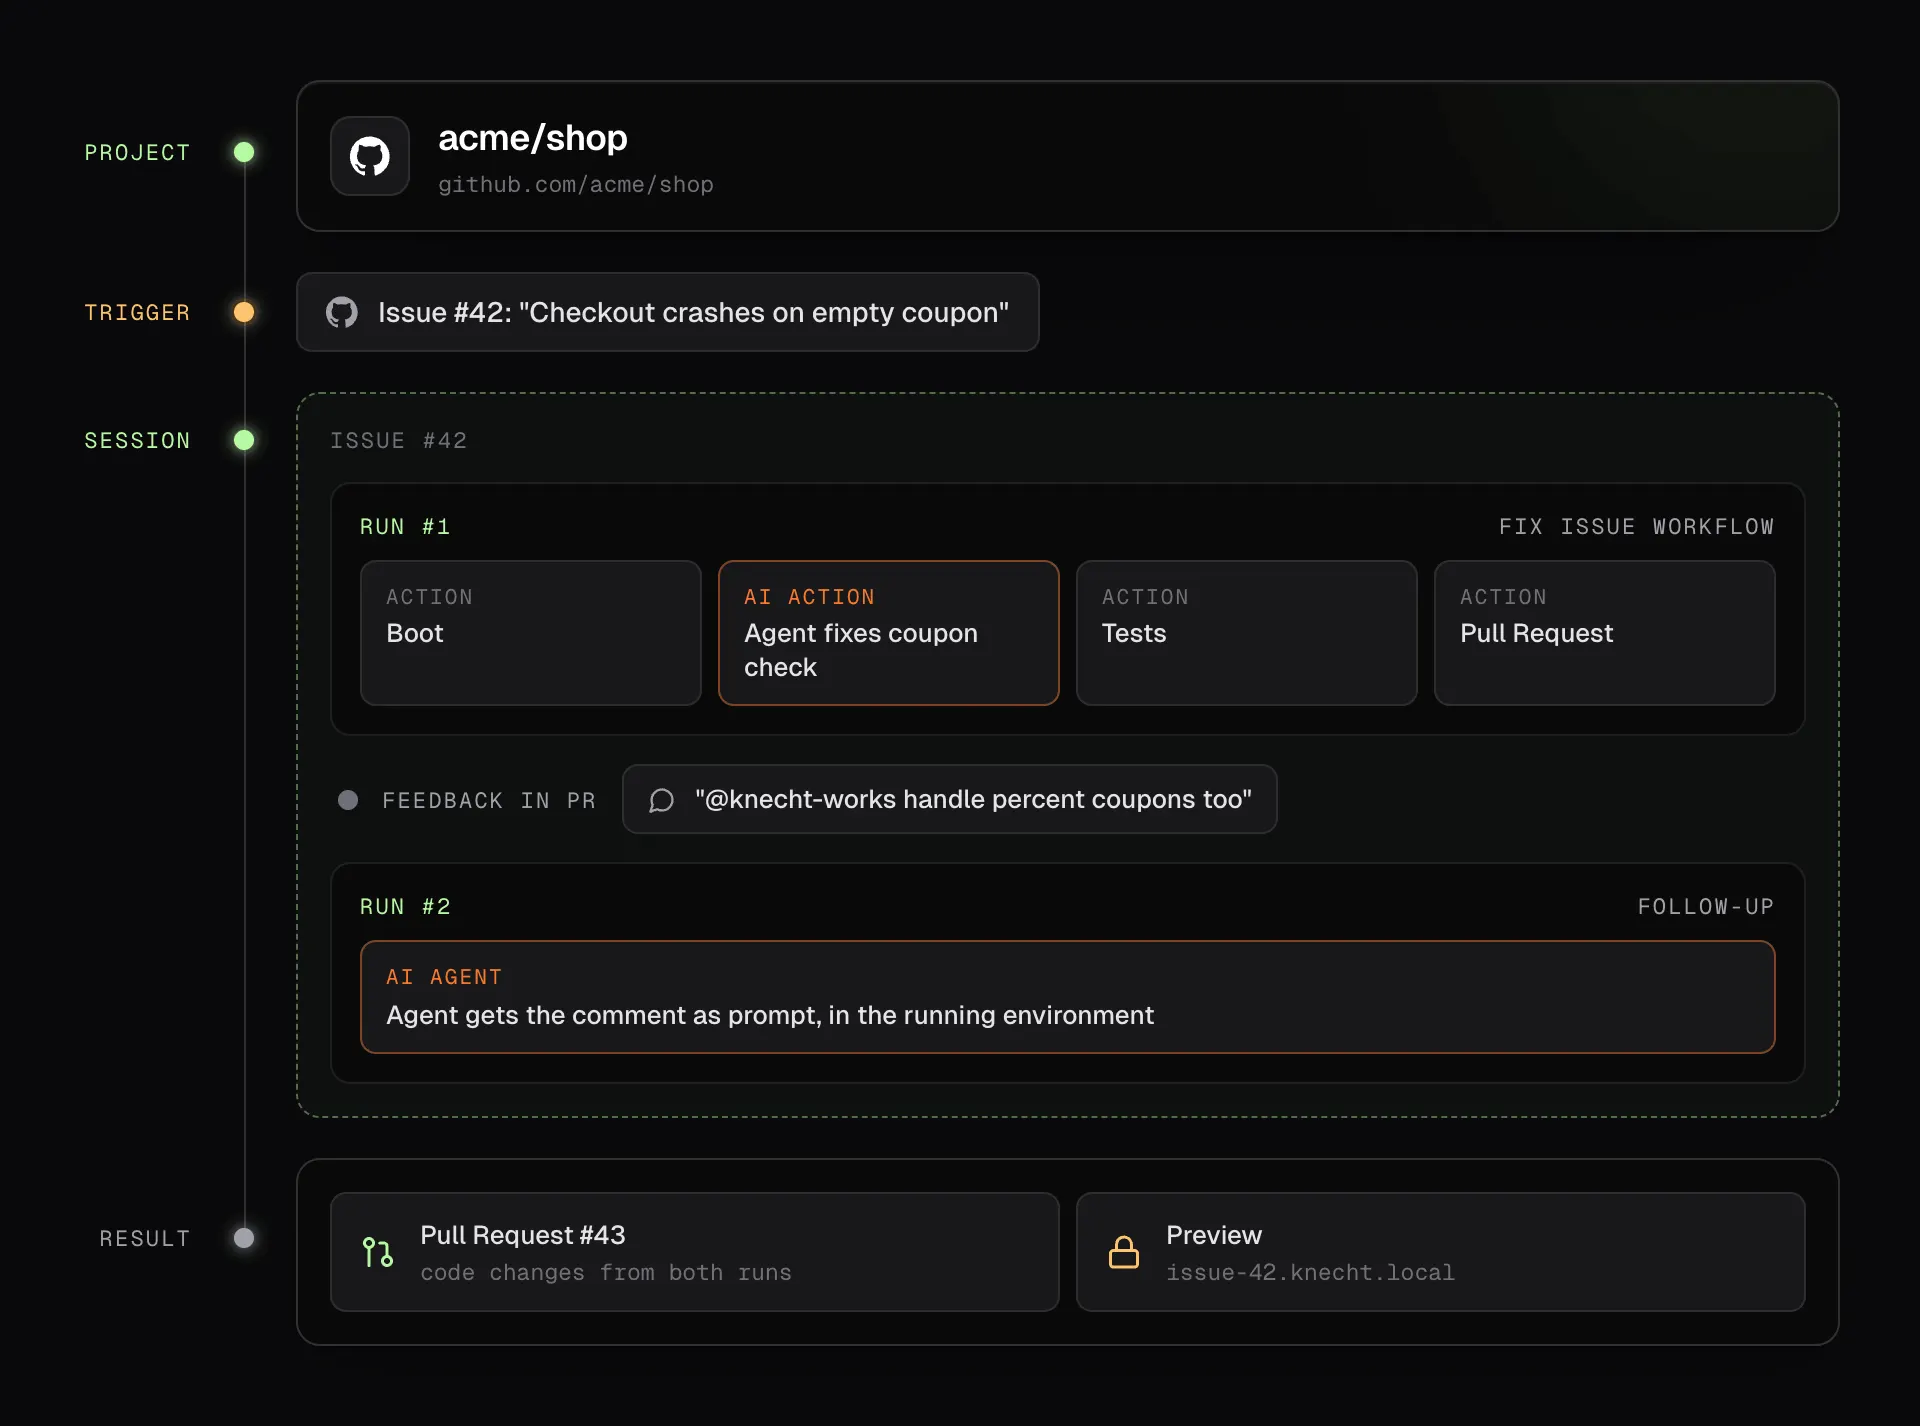Select the green PROJECT timeline dot

[244, 152]
